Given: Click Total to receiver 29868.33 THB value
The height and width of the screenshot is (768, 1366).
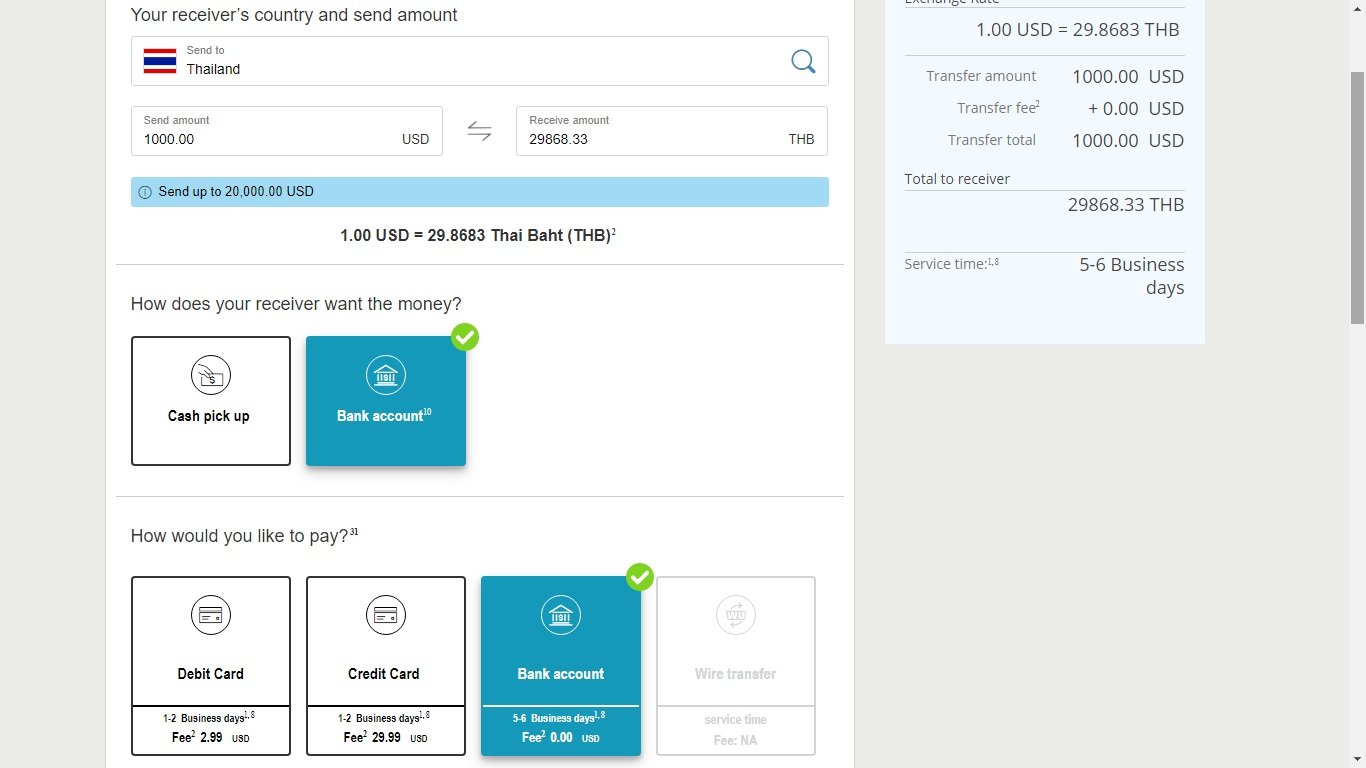Looking at the screenshot, I should click(x=1126, y=205).
